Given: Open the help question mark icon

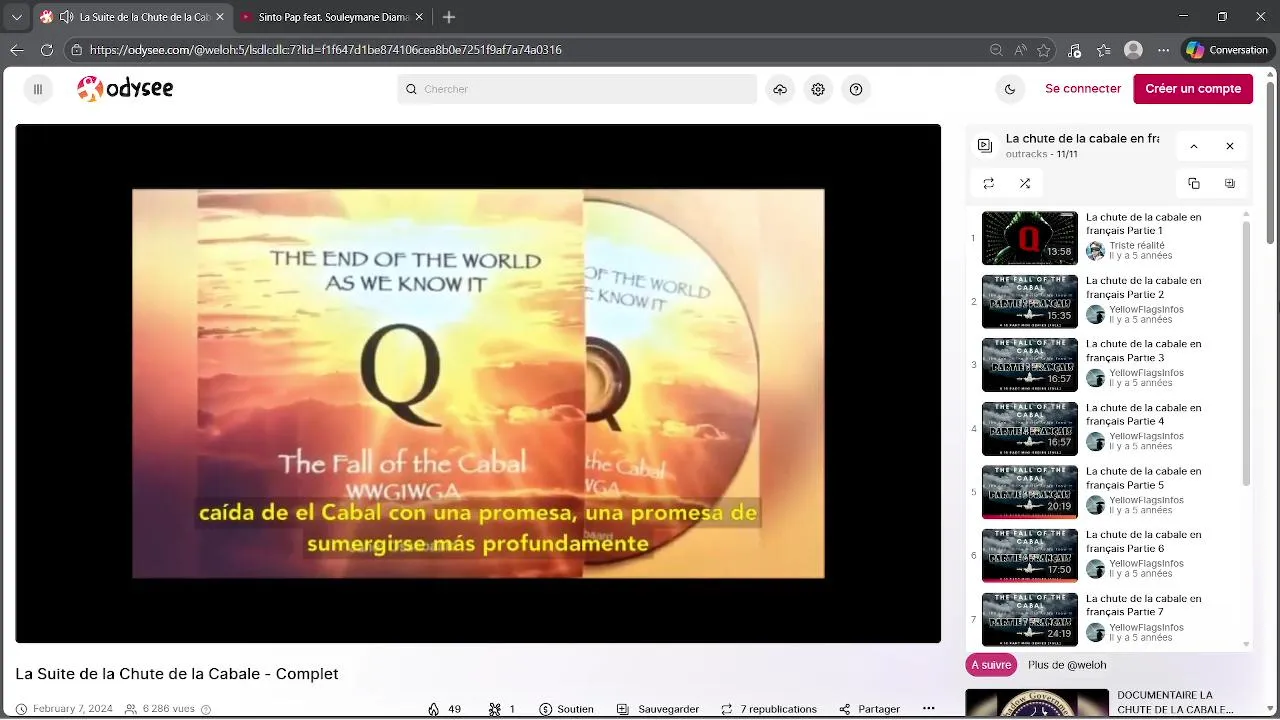Looking at the screenshot, I should tap(856, 89).
